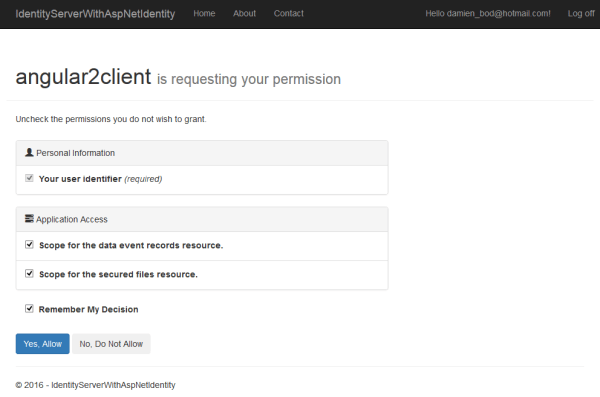
Task: Click the Personal Information panel heading
Action: point(202,153)
